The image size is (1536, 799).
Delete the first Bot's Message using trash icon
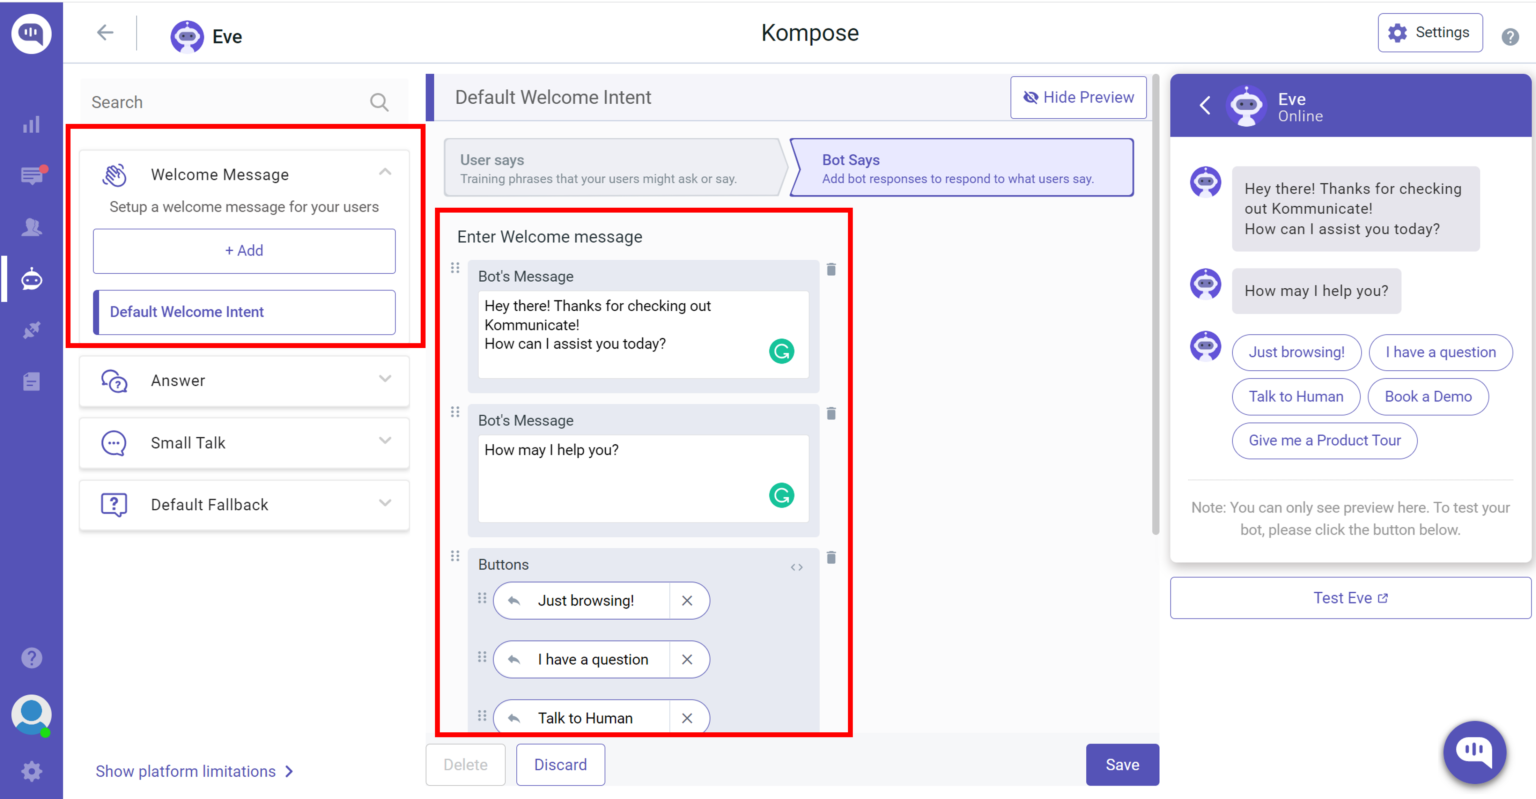coord(831,269)
